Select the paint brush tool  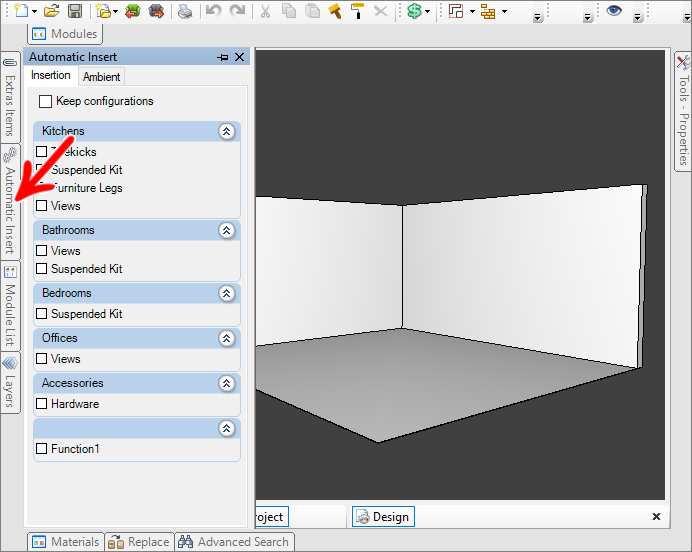[335, 11]
